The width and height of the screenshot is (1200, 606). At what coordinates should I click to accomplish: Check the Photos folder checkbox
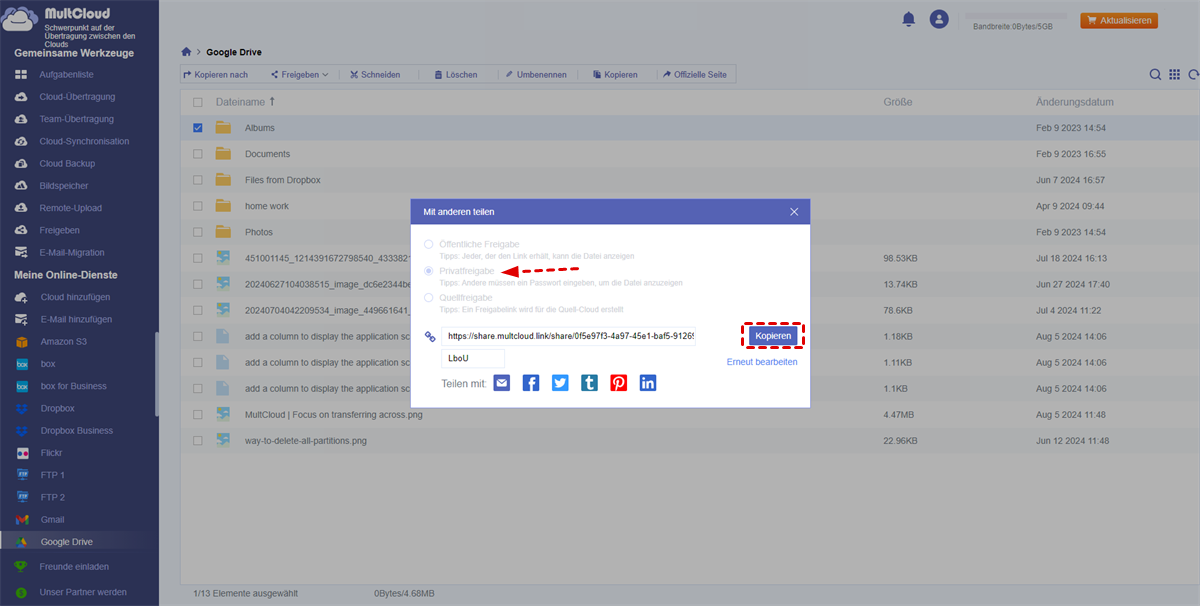(x=197, y=232)
